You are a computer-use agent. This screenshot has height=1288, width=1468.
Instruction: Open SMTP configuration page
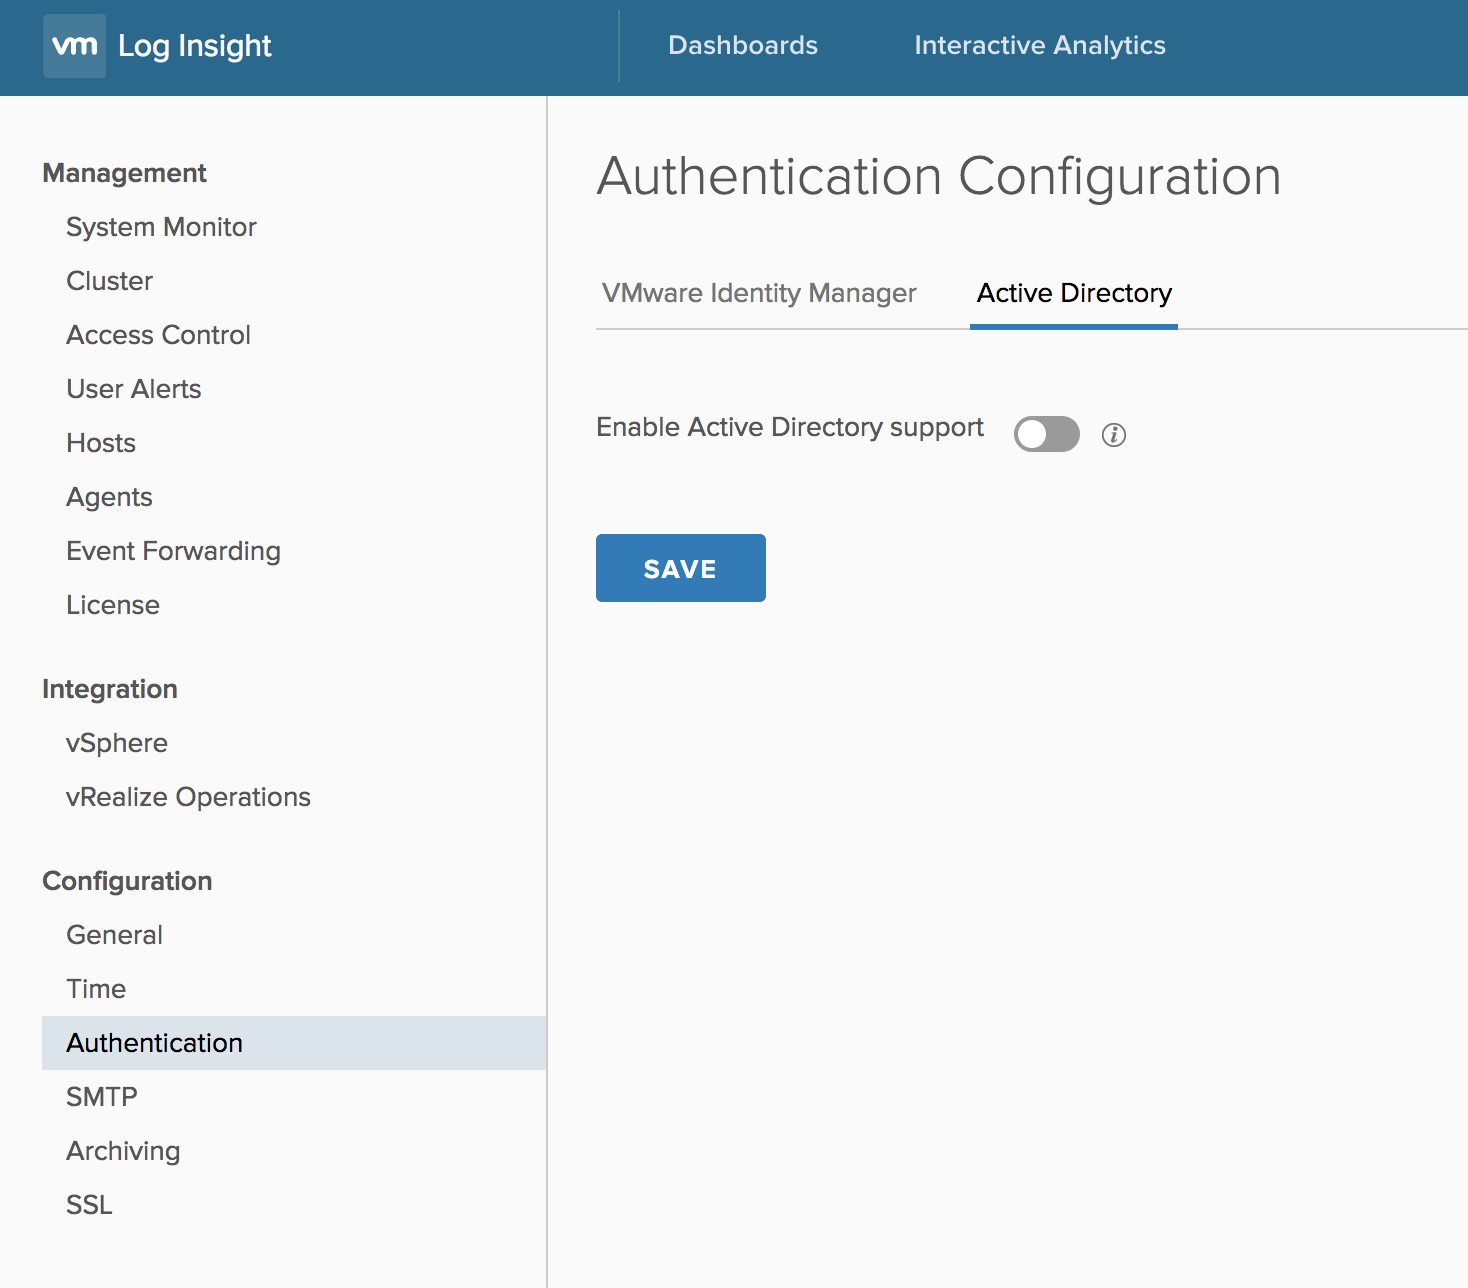coord(101,1097)
